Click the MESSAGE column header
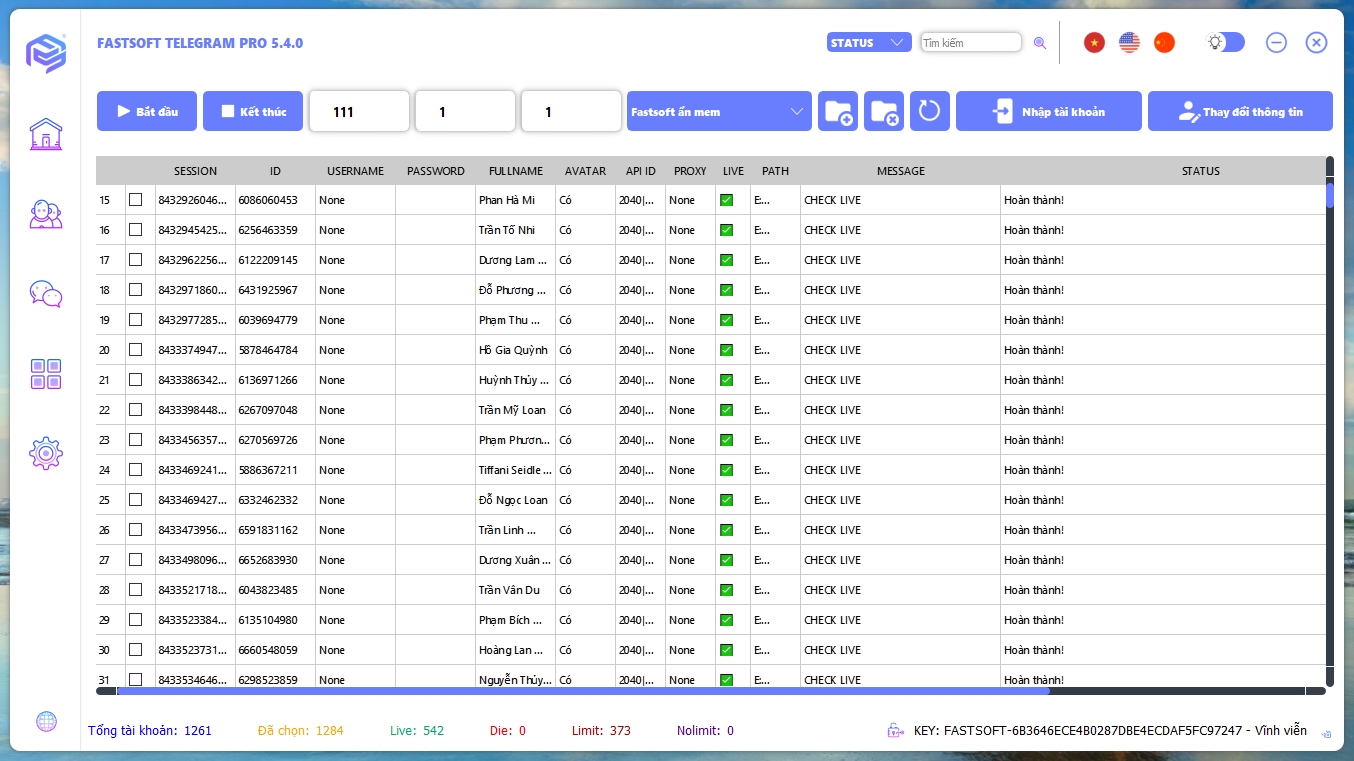This screenshot has width=1354, height=761. tap(901, 171)
